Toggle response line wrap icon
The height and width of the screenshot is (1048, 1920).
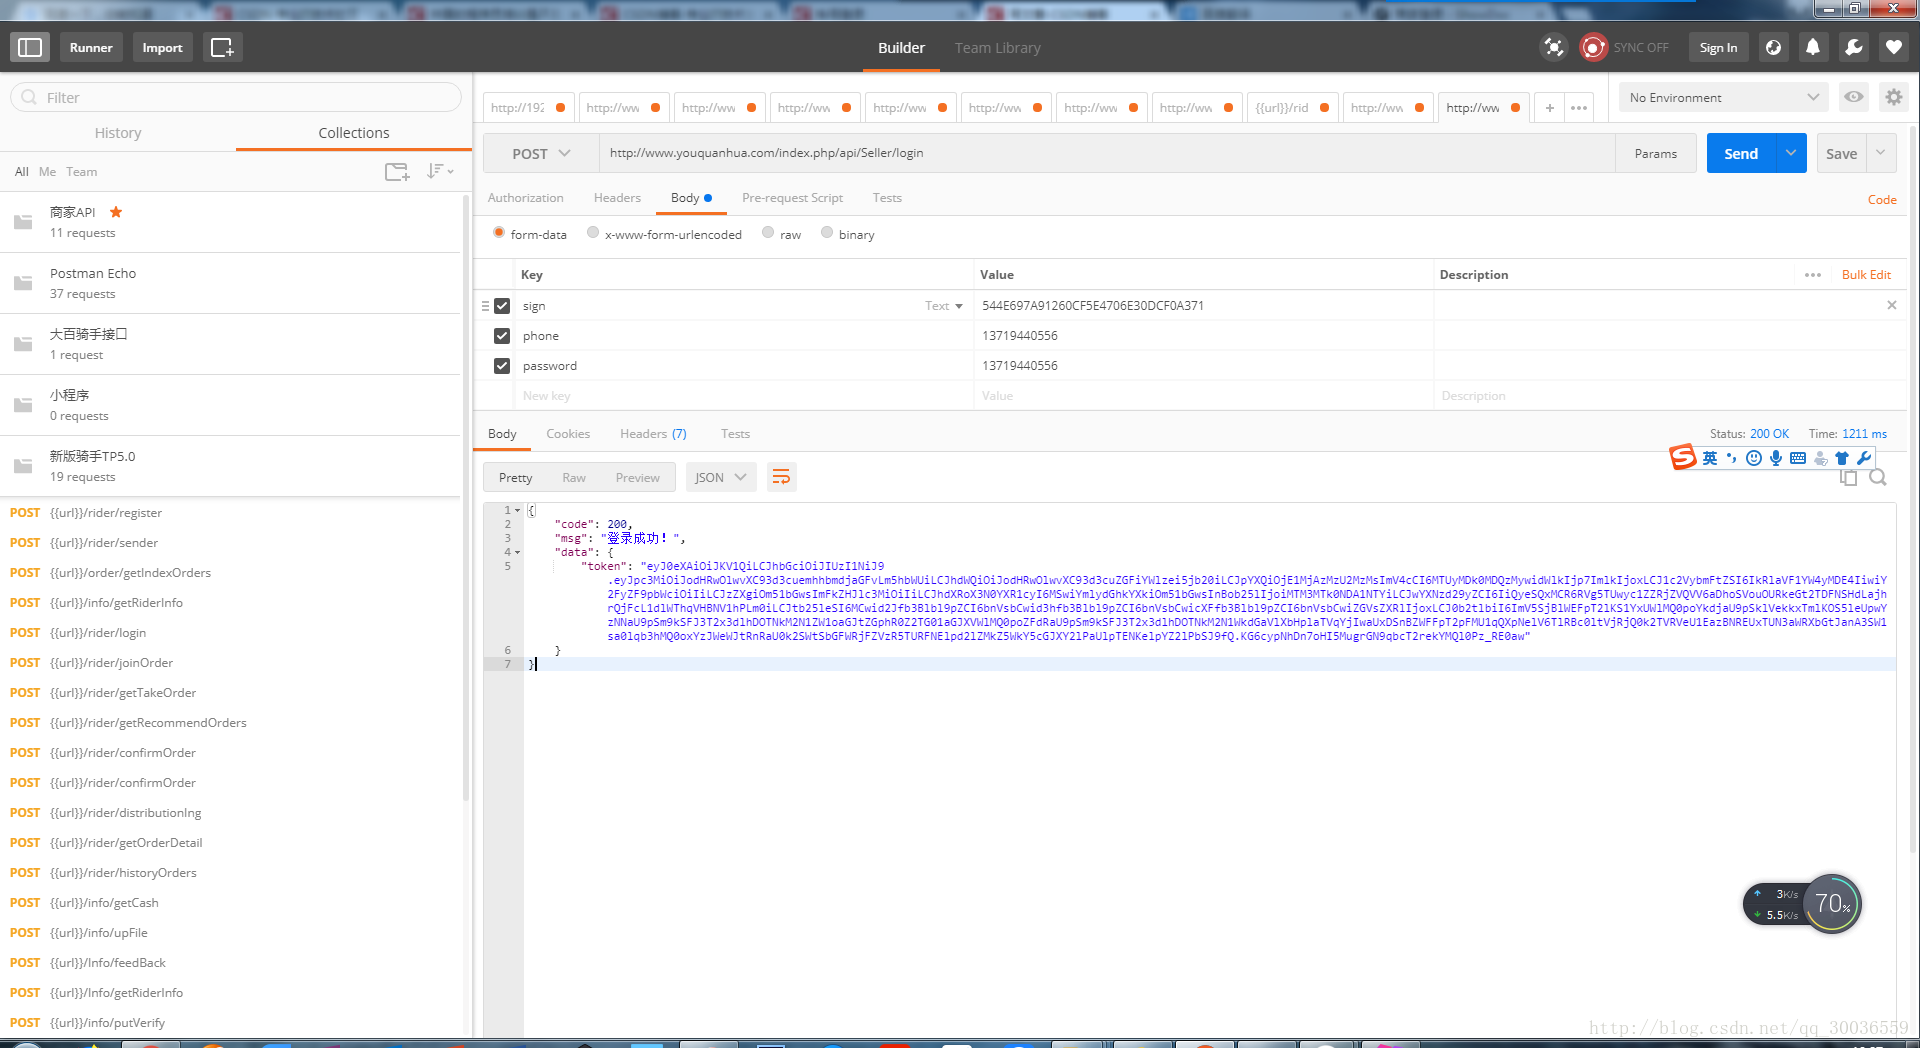[781, 477]
